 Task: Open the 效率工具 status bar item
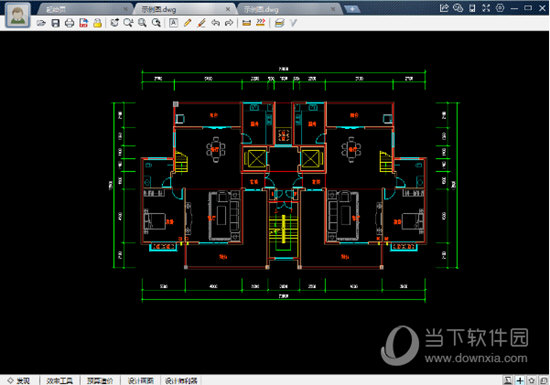(60, 380)
